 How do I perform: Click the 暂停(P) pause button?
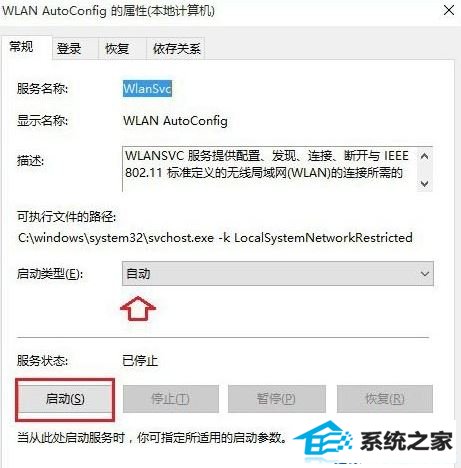tap(276, 399)
